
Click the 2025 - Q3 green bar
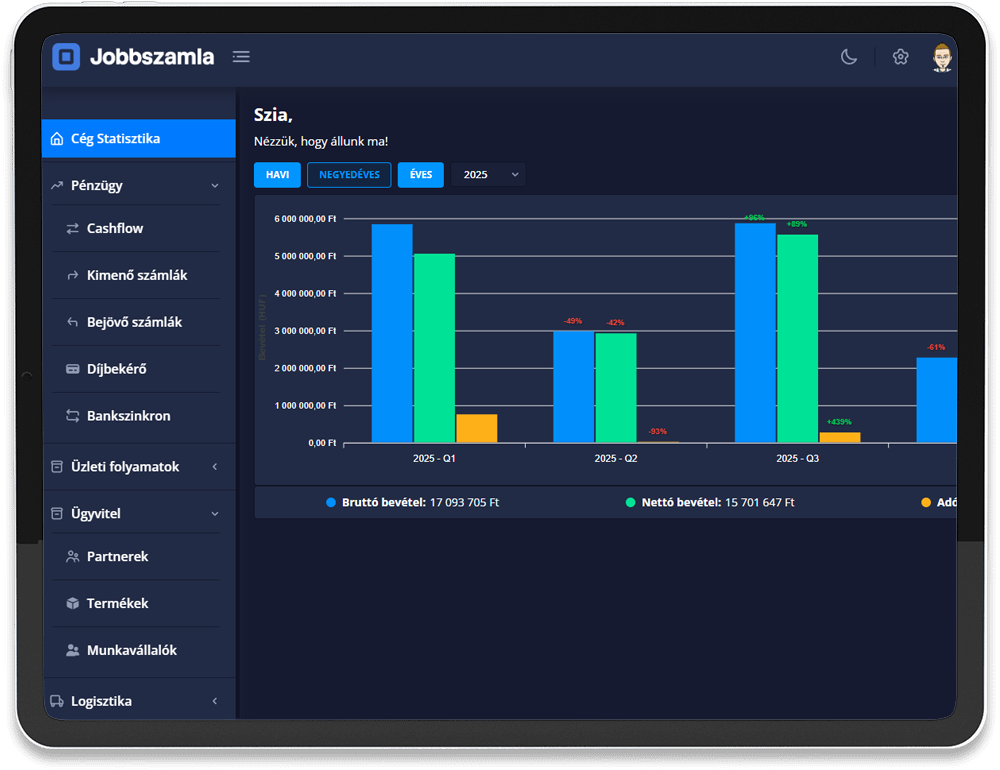798,339
